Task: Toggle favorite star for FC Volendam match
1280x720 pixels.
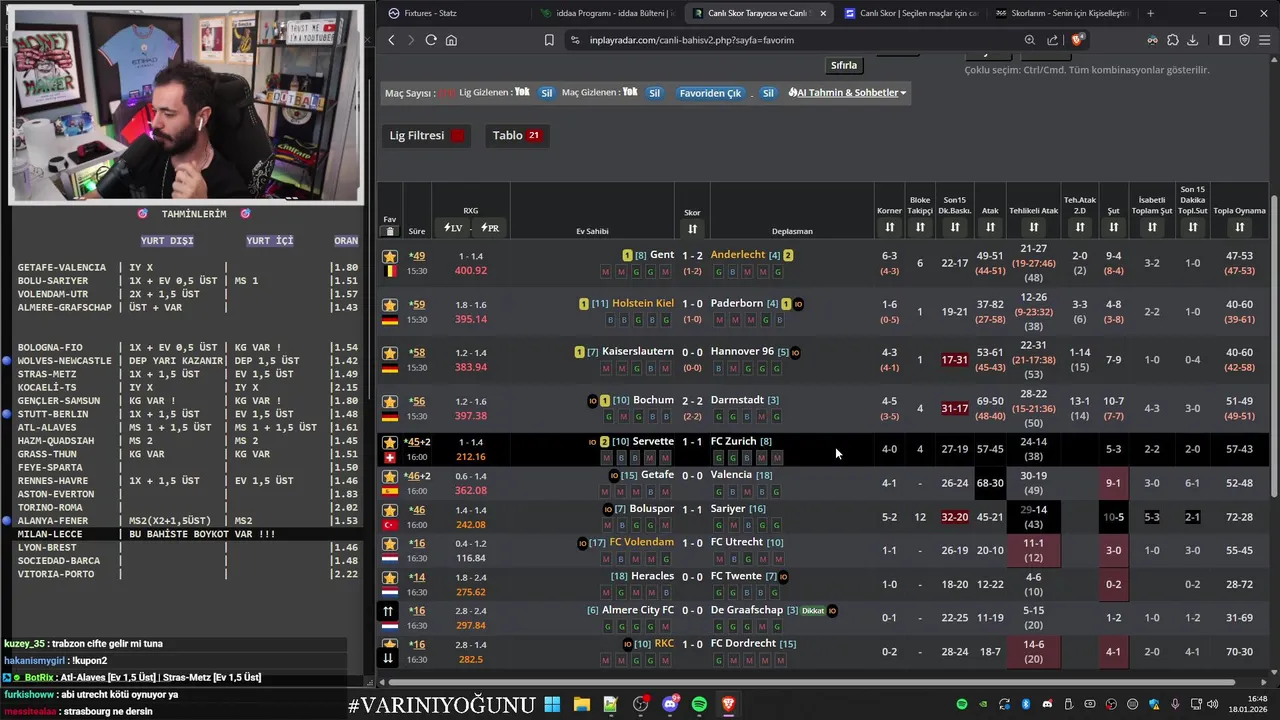Action: tap(390, 544)
